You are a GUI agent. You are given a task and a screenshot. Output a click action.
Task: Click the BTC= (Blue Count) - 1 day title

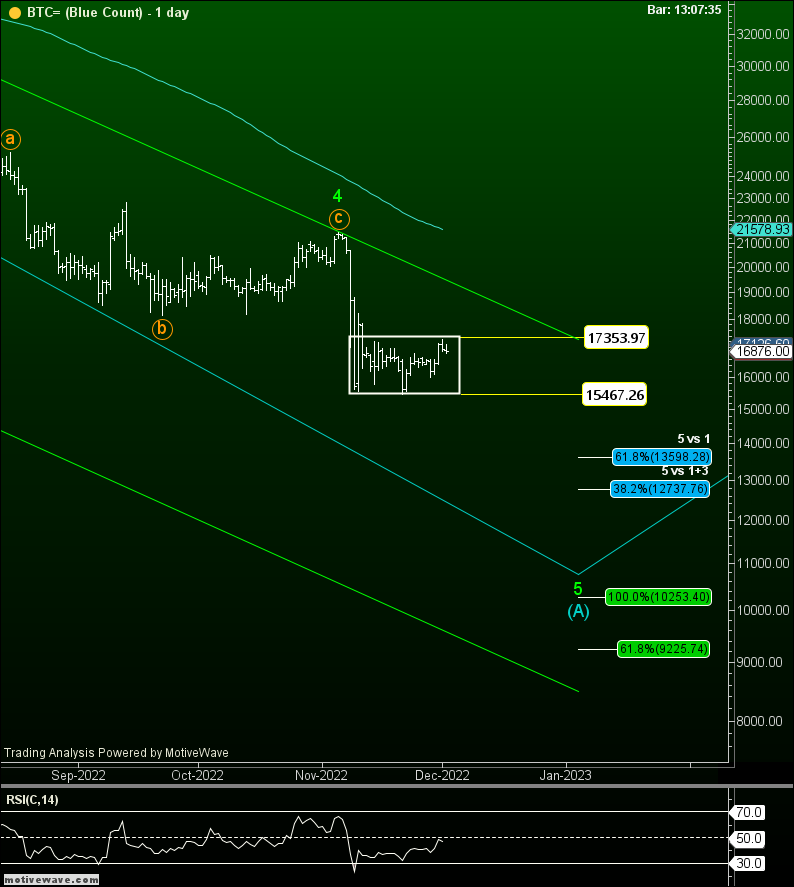[108, 13]
